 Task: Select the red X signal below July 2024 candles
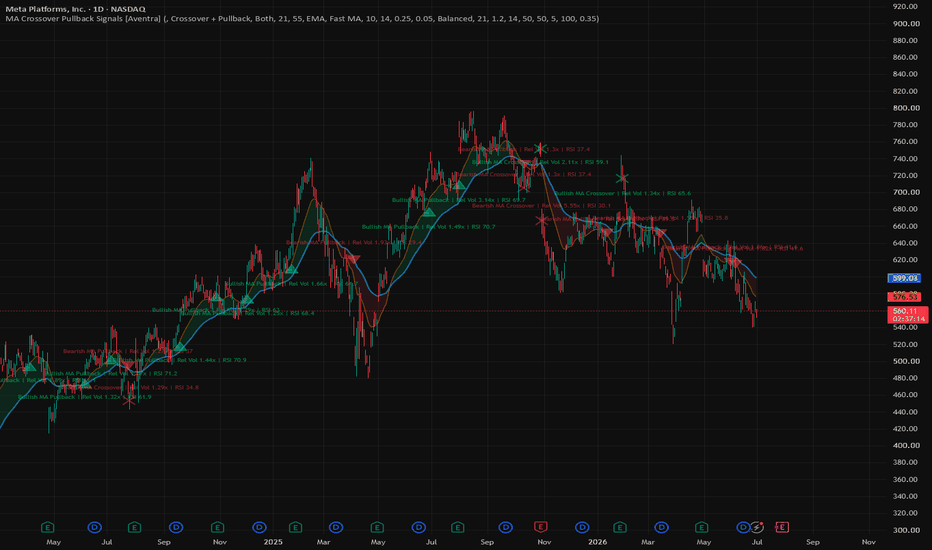pos(129,402)
